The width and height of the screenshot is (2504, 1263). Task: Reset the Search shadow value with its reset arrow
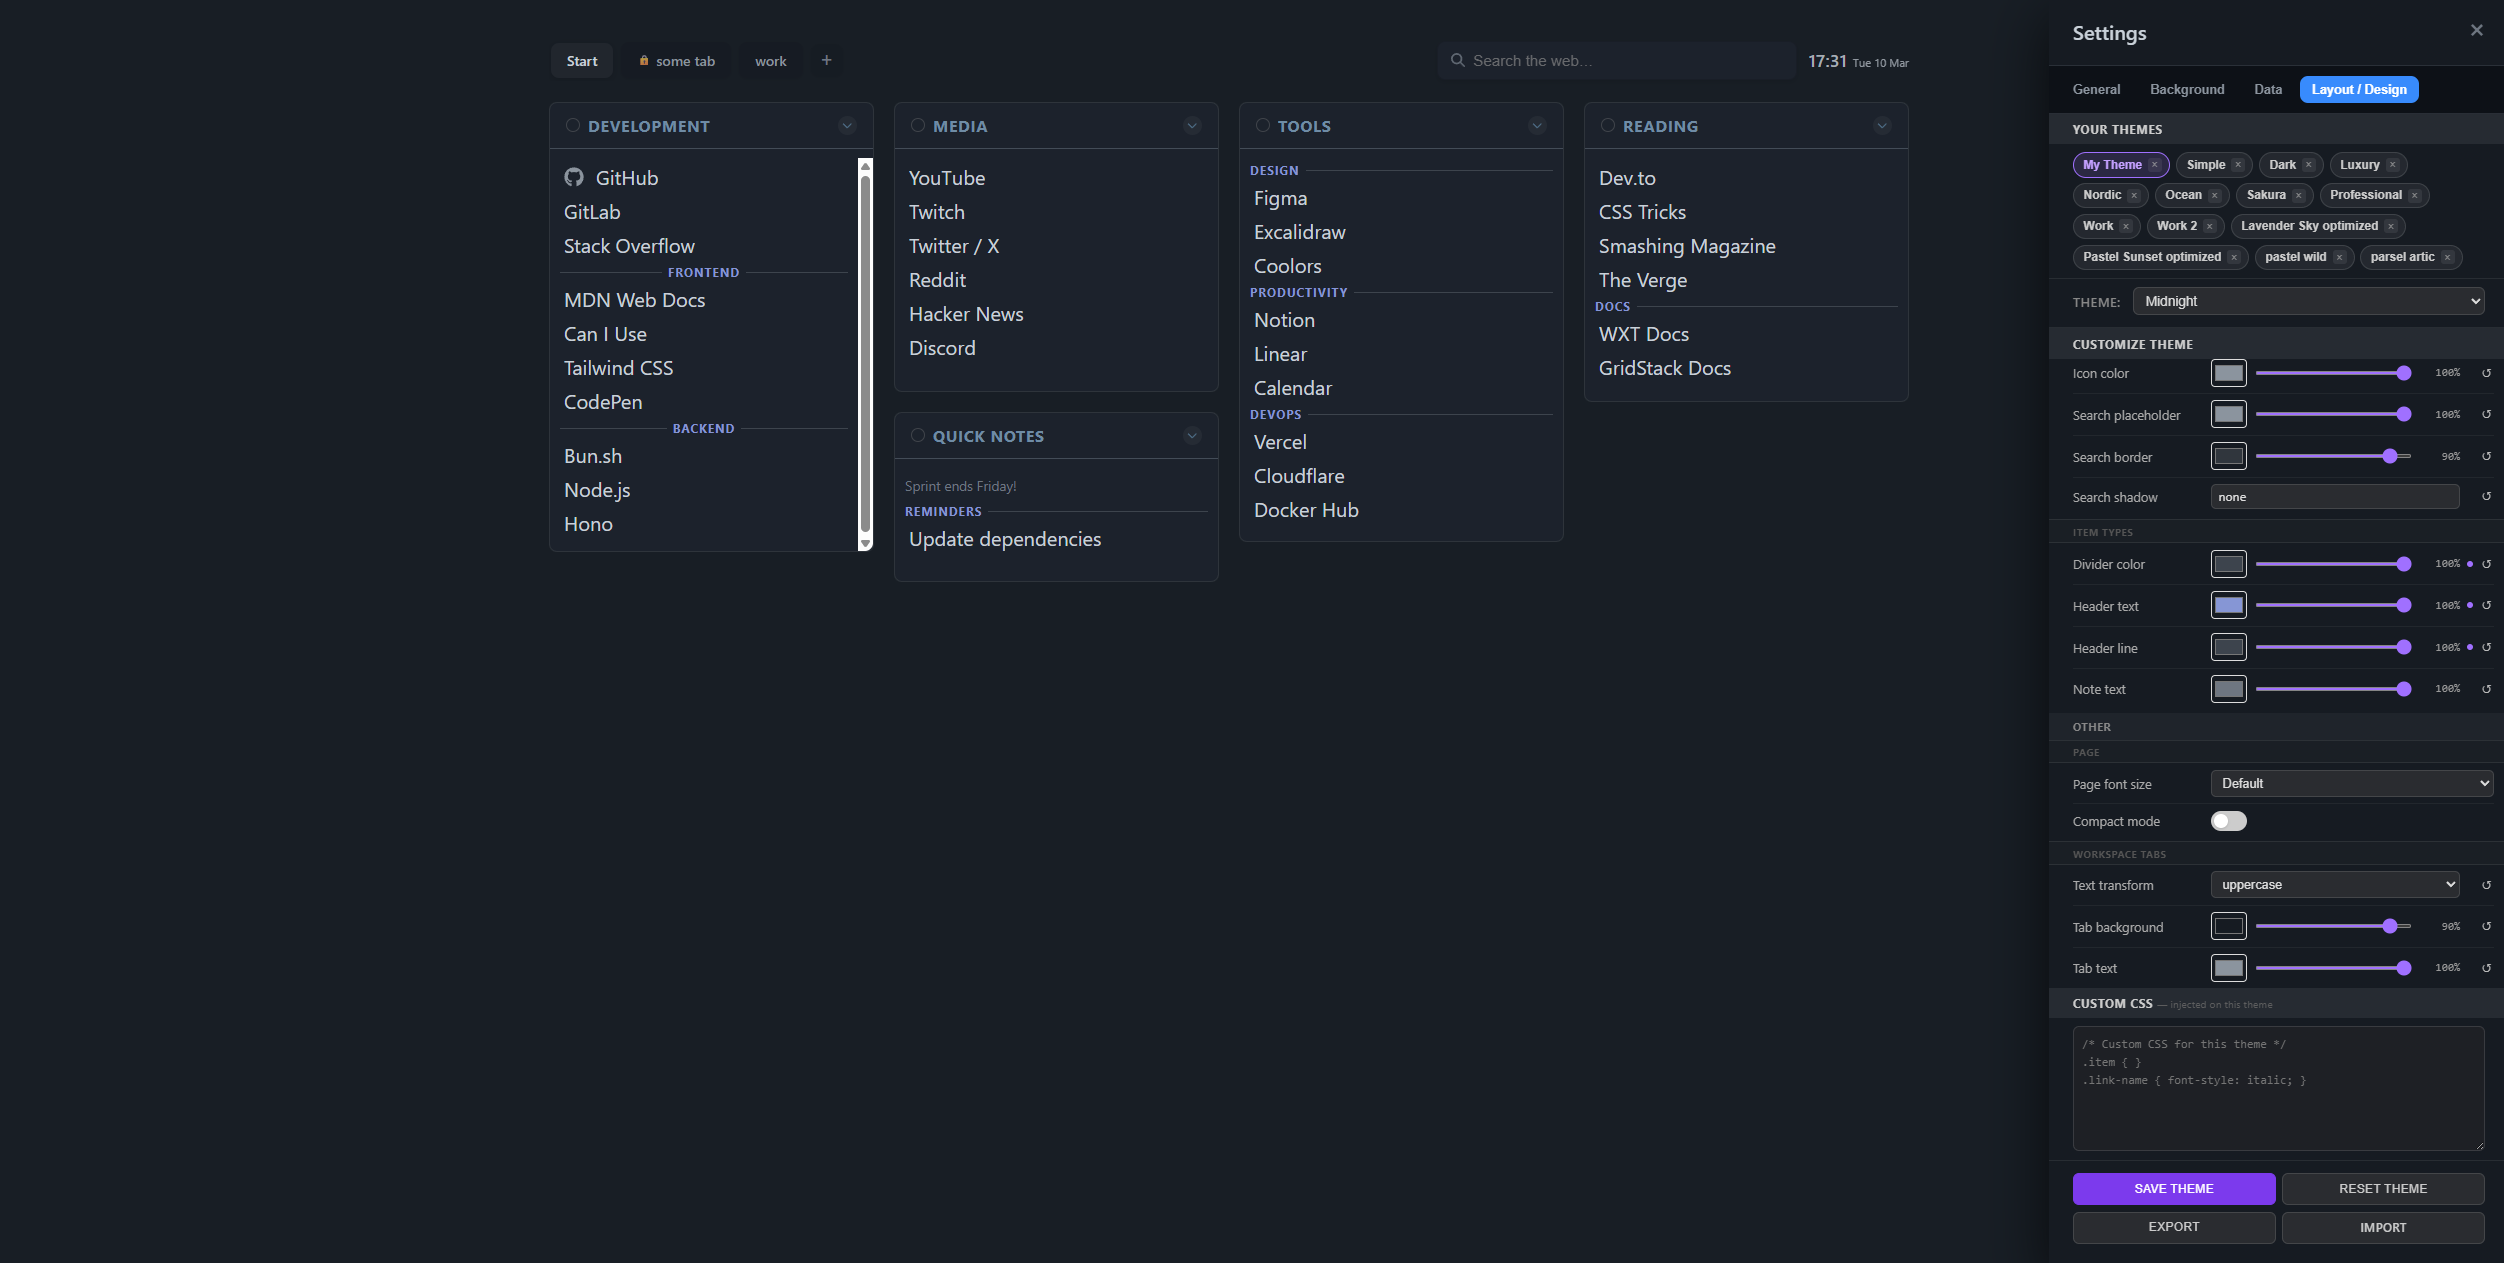tap(2487, 496)
